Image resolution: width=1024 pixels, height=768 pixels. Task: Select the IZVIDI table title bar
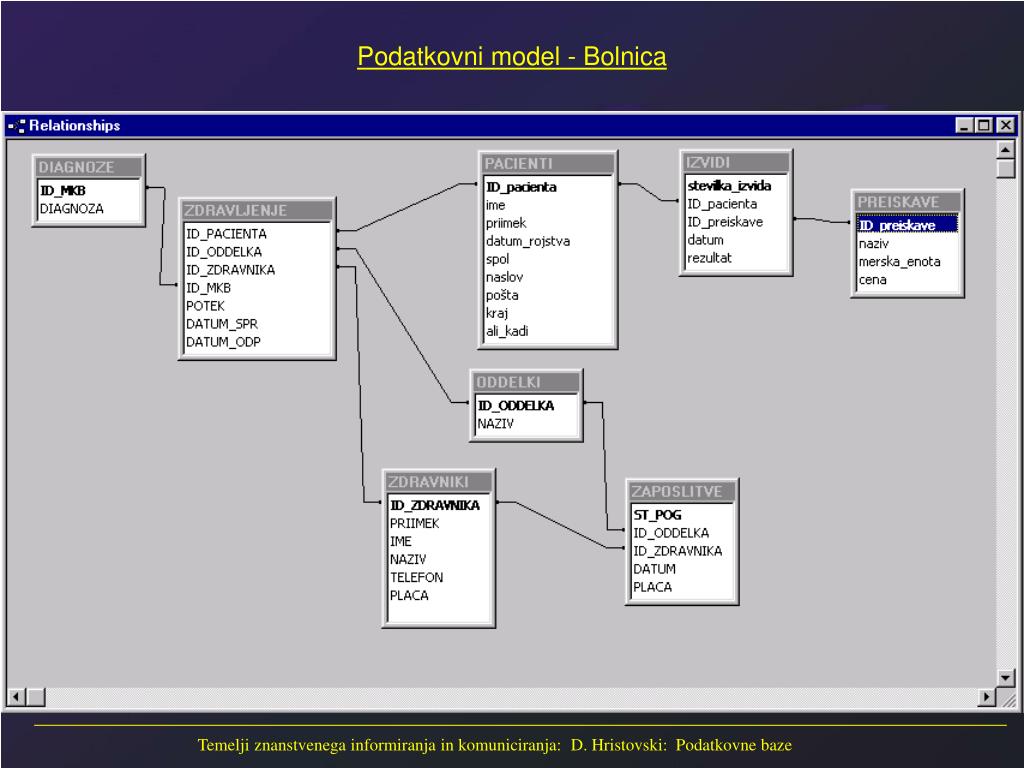click(x=736, y=162)
